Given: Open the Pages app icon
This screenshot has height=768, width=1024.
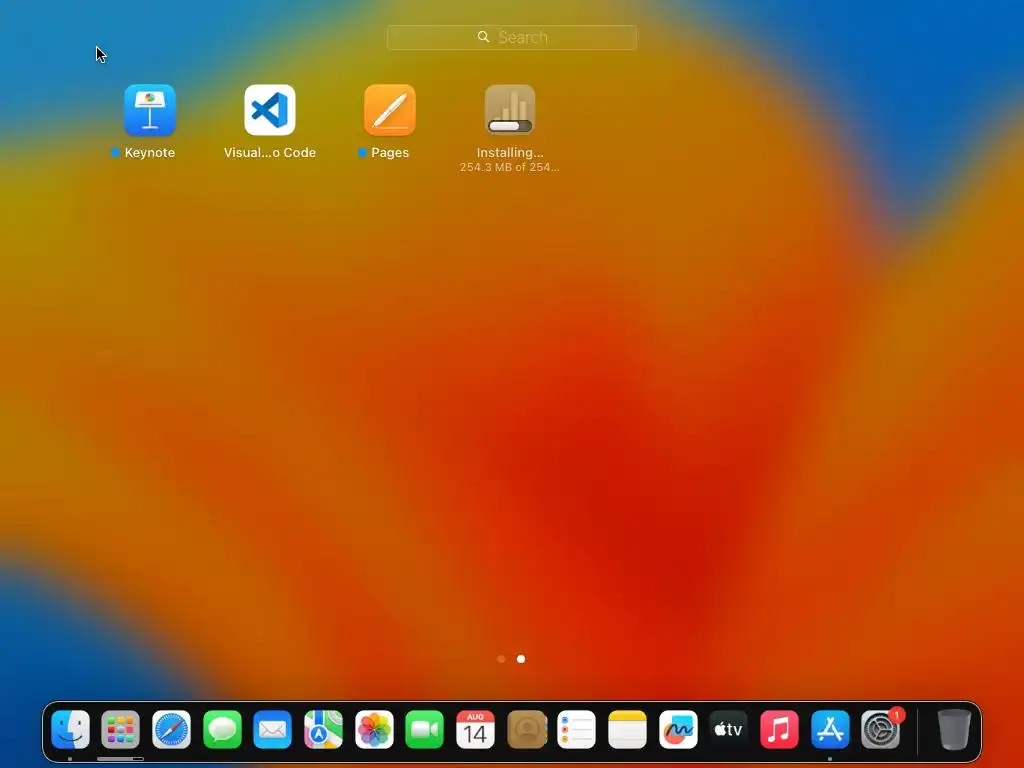Looking at the screenshot, I should pyautogui.click(x=390, y=110).
